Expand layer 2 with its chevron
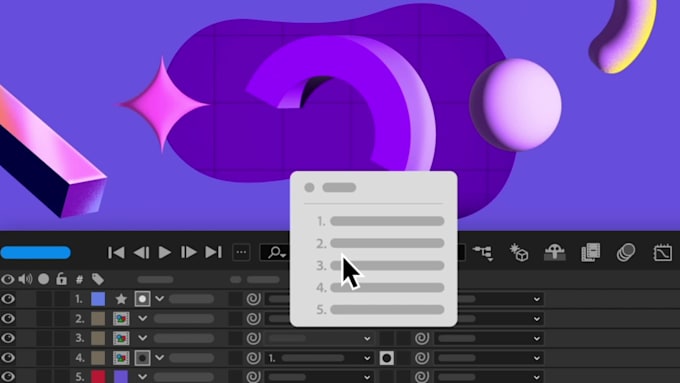Viewport: 680px width, 383px height. (142, 318)
